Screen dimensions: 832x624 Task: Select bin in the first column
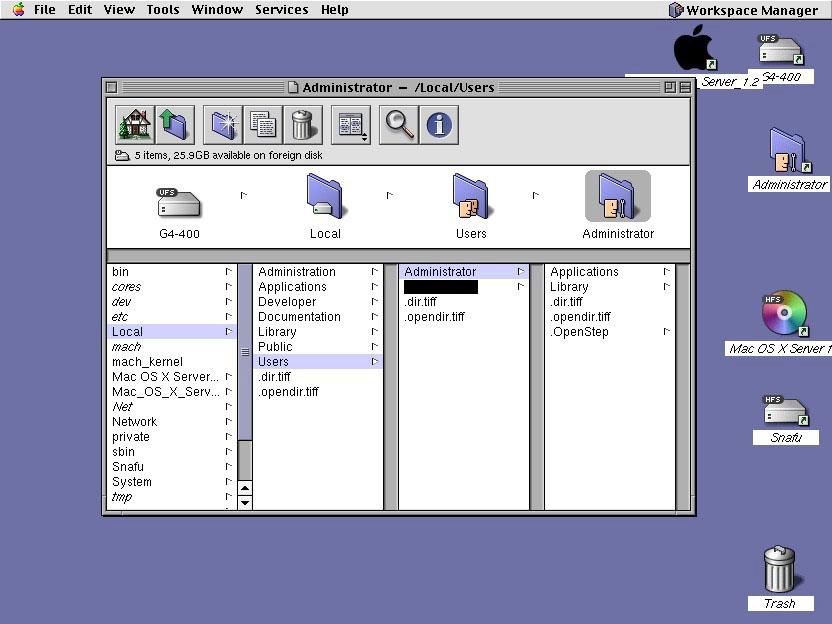click(172, 272)
